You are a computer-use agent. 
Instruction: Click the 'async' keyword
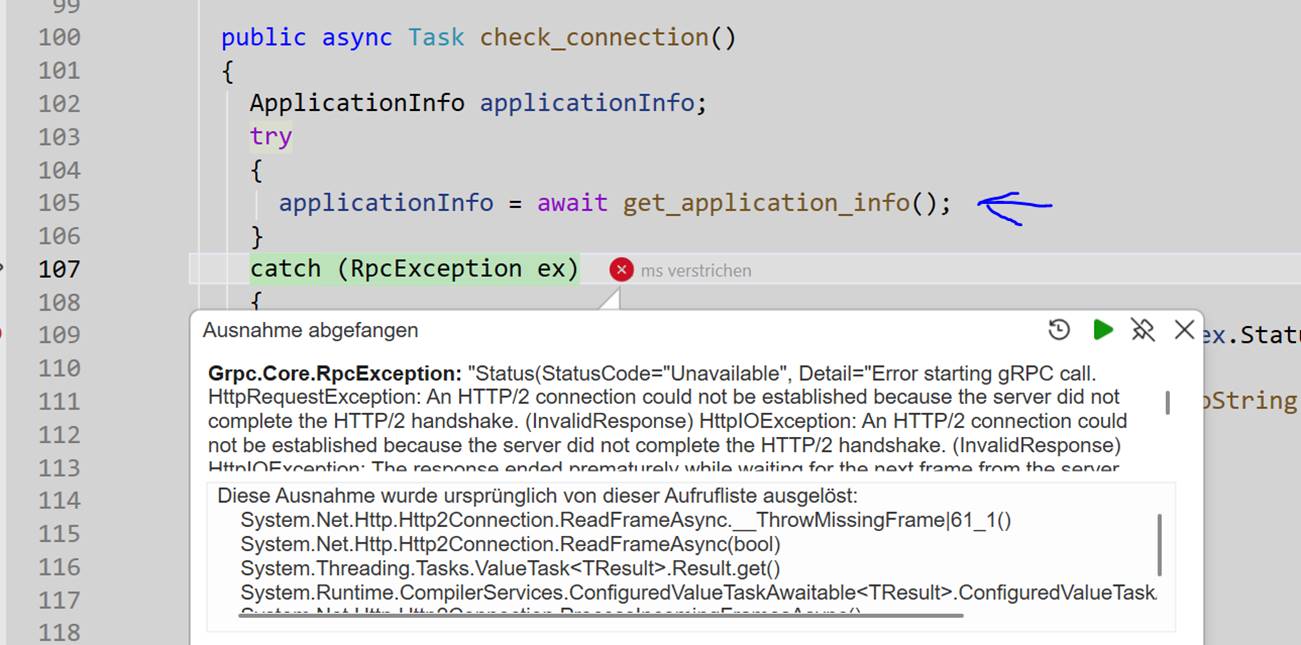pos(357,38)
